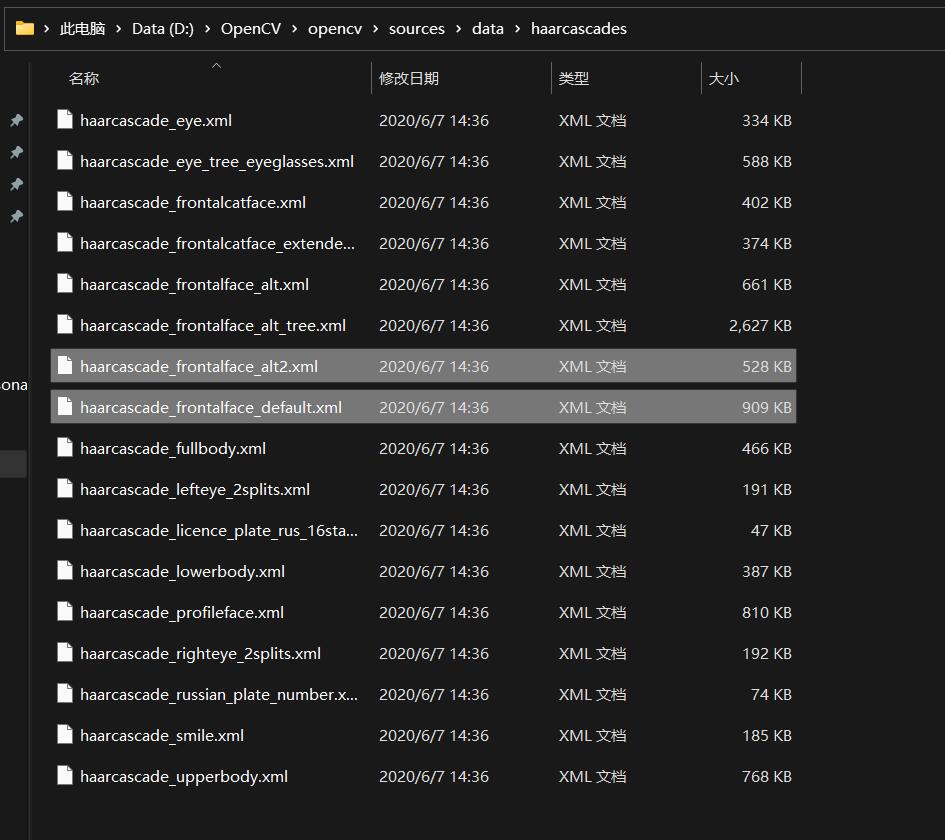Click the 185 KB size value

coord(767,735)
